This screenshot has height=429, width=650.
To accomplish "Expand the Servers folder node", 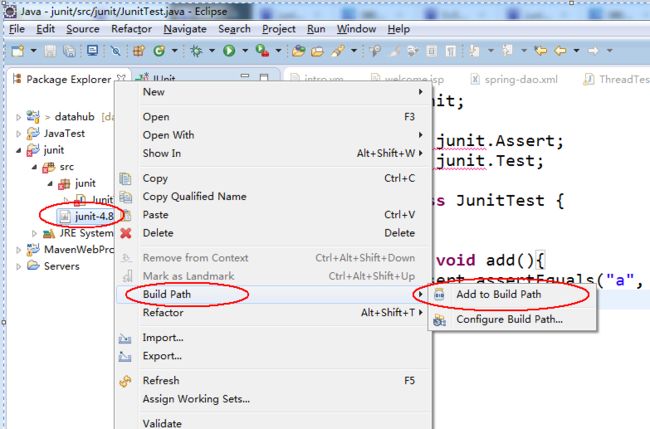I will pos(18,267).
